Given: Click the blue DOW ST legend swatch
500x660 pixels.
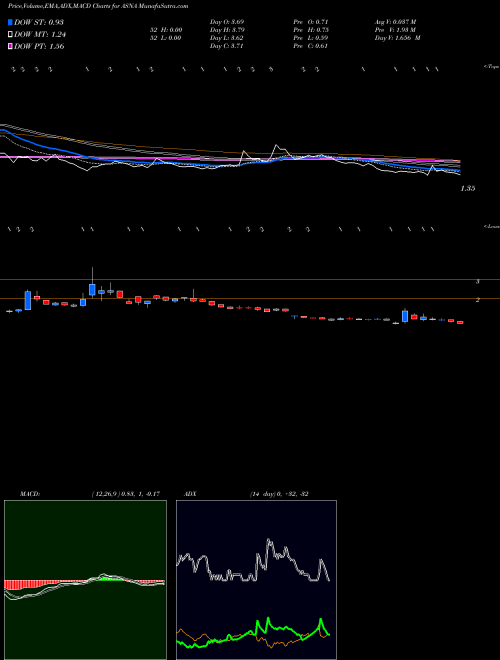Looking at the screenshot, I should click(10, 22).
